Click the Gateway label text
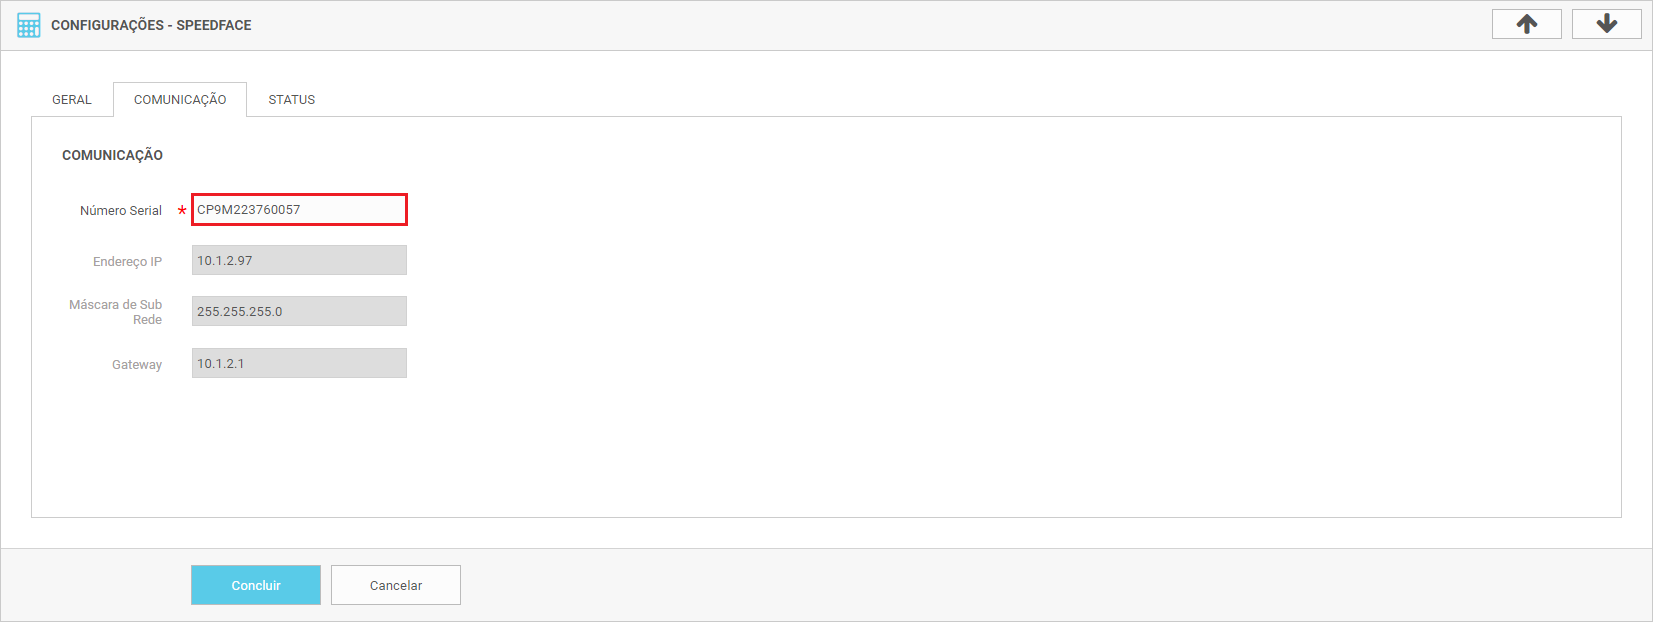Screen dimensions: 1653x622 tap(137, 365)
